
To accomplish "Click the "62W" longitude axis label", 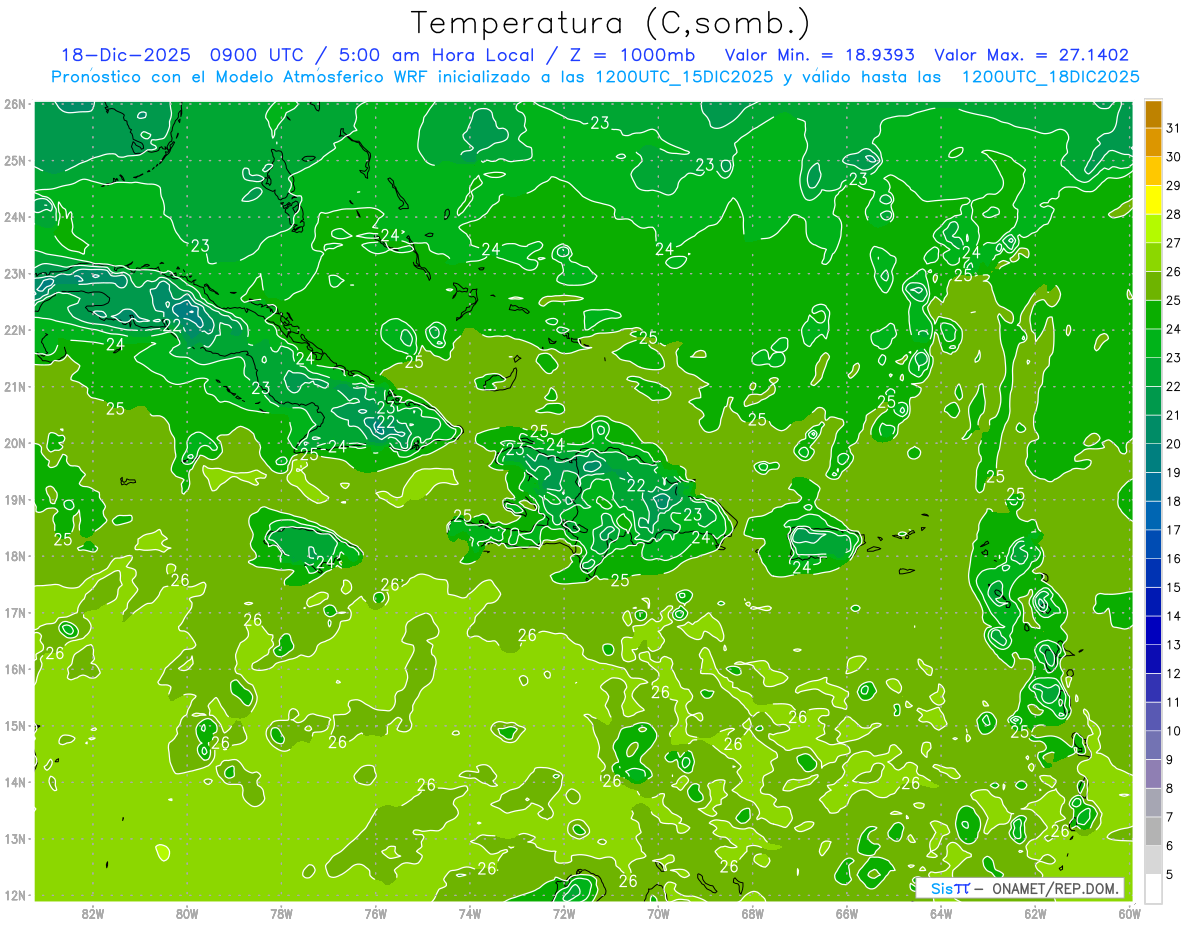I will pos(1035,914).
